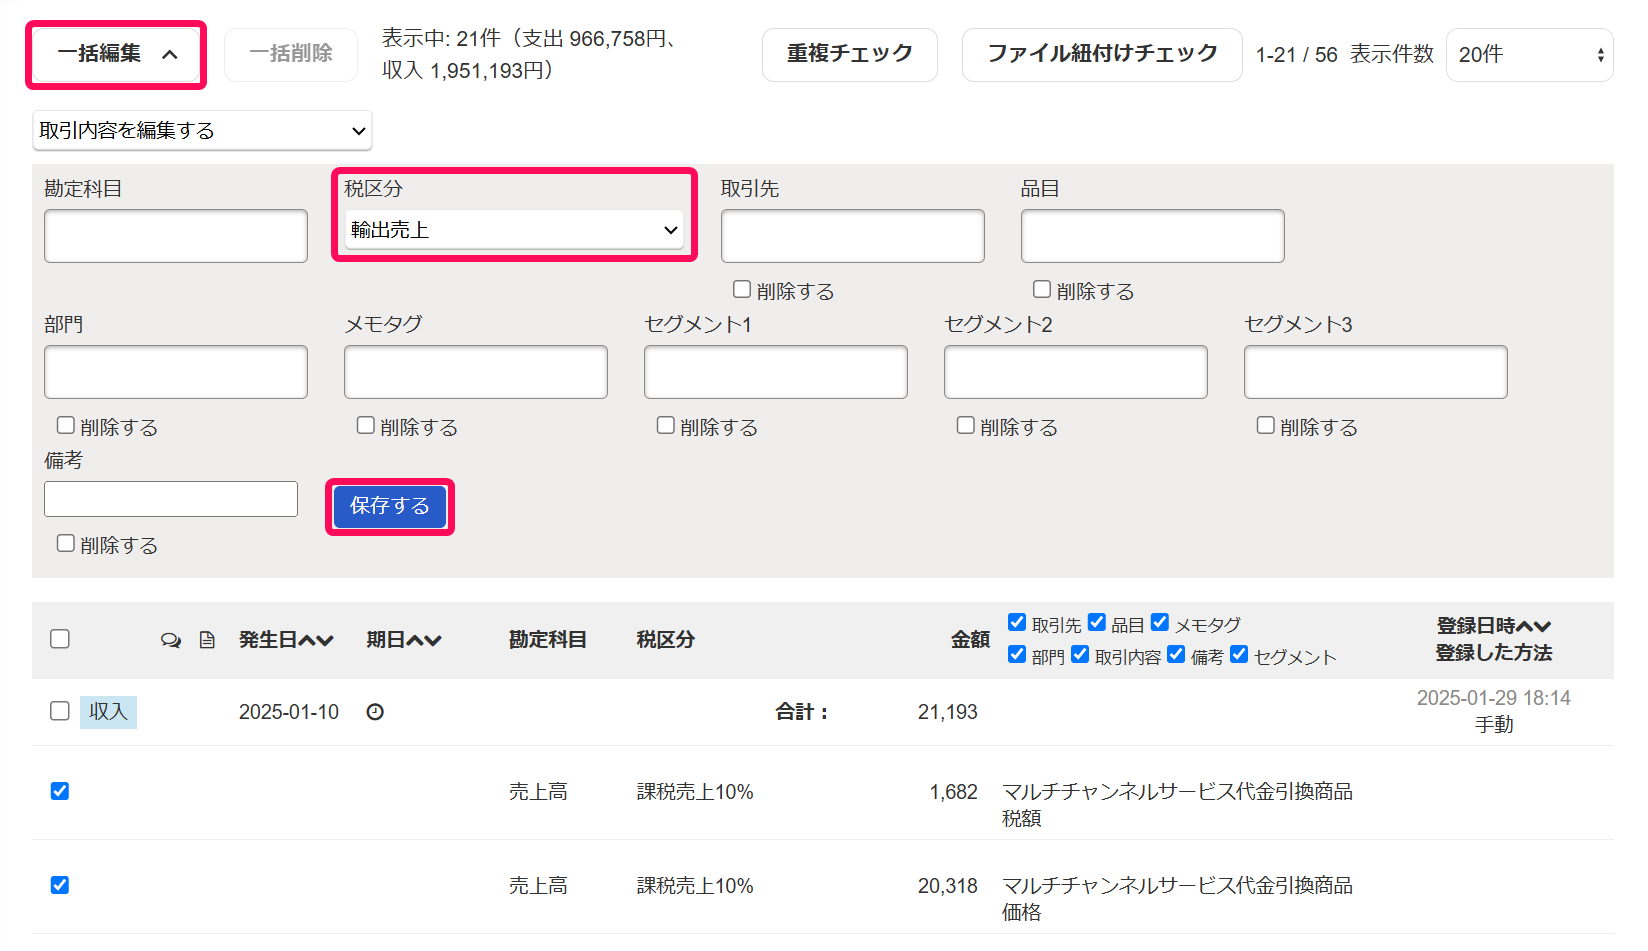Focus the 品目 input field
1648x951 pixels.
[1153, 236]
